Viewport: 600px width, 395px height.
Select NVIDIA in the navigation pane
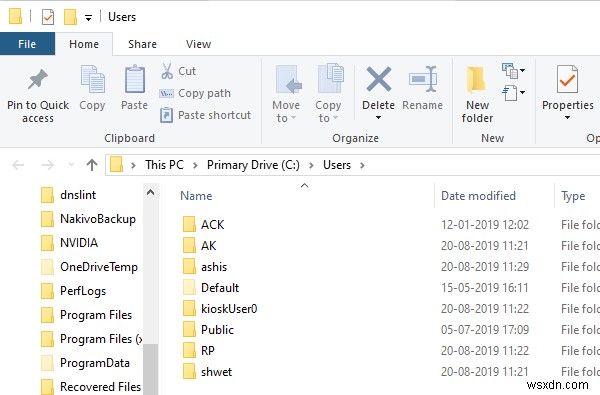(69, 243)
